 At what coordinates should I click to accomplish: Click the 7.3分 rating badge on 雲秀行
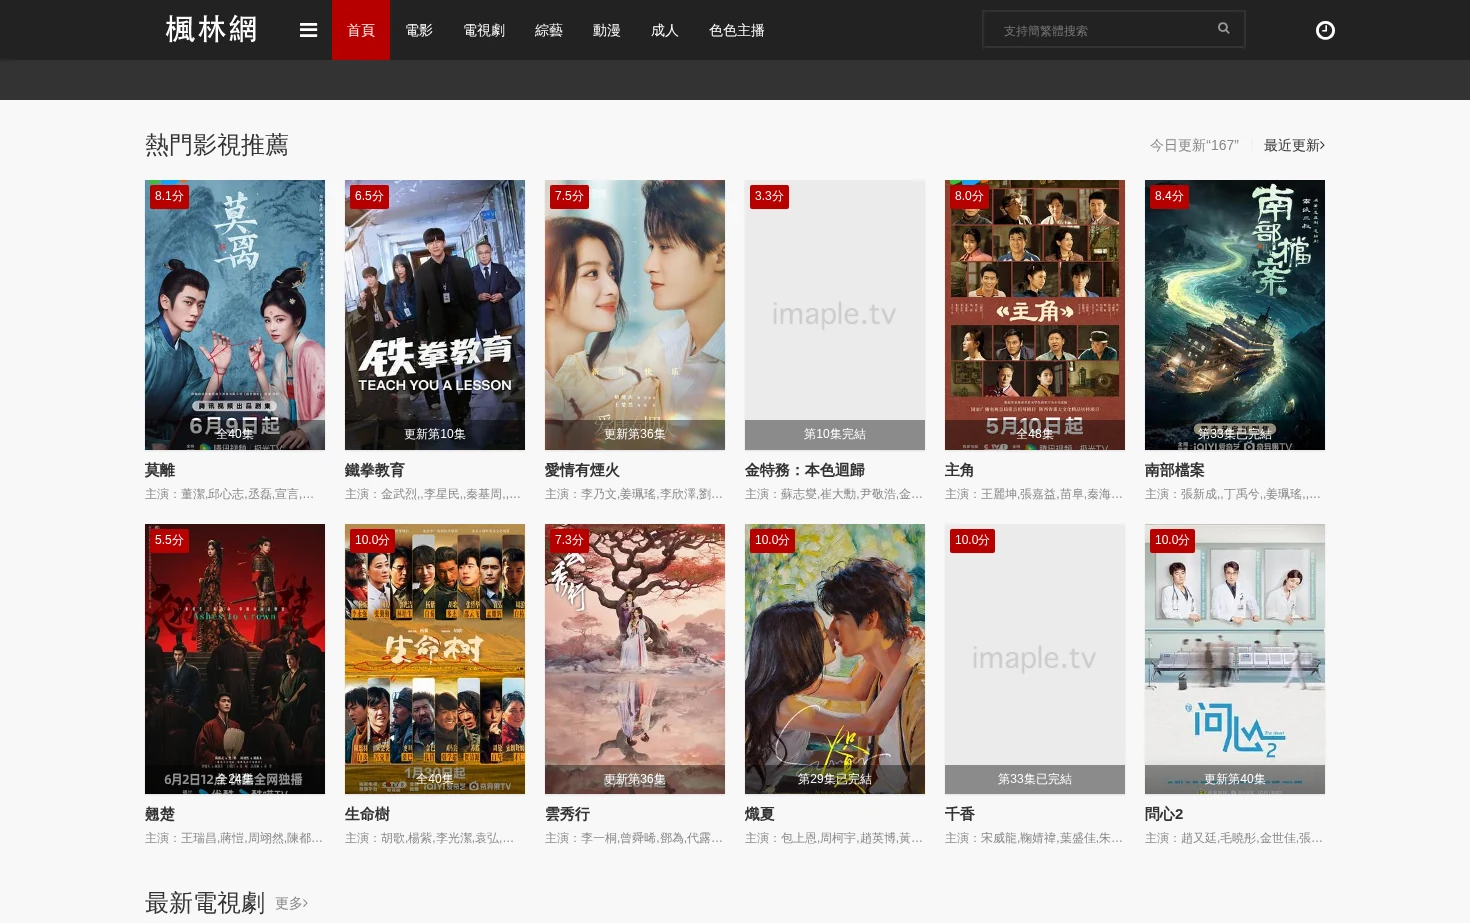click(x=569, y=540)
